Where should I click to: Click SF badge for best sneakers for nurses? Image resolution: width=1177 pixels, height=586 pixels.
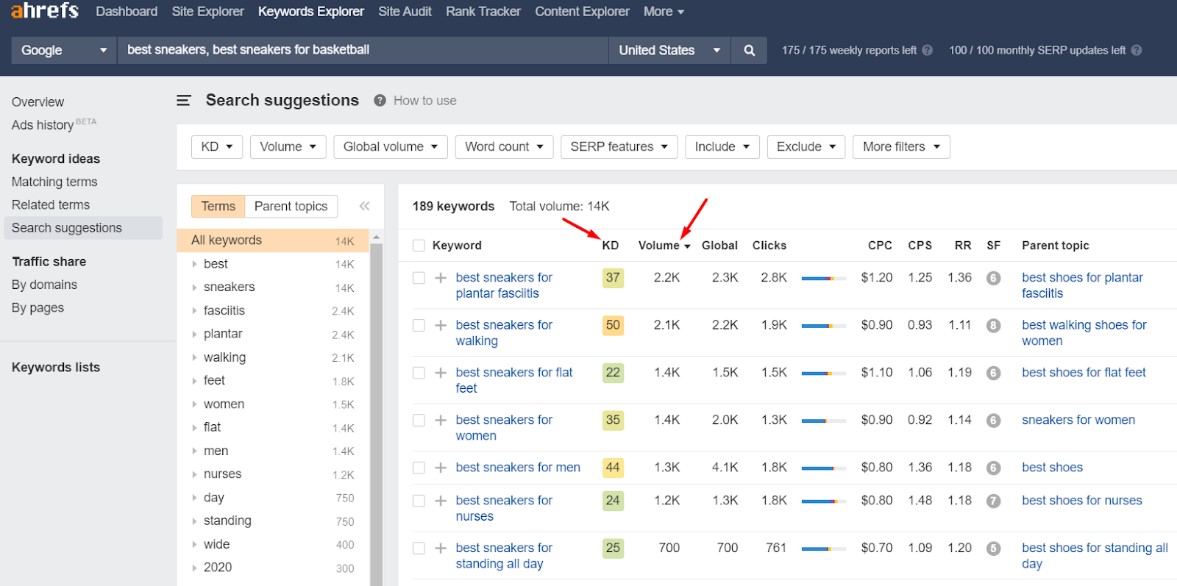(x=993, y=500)
